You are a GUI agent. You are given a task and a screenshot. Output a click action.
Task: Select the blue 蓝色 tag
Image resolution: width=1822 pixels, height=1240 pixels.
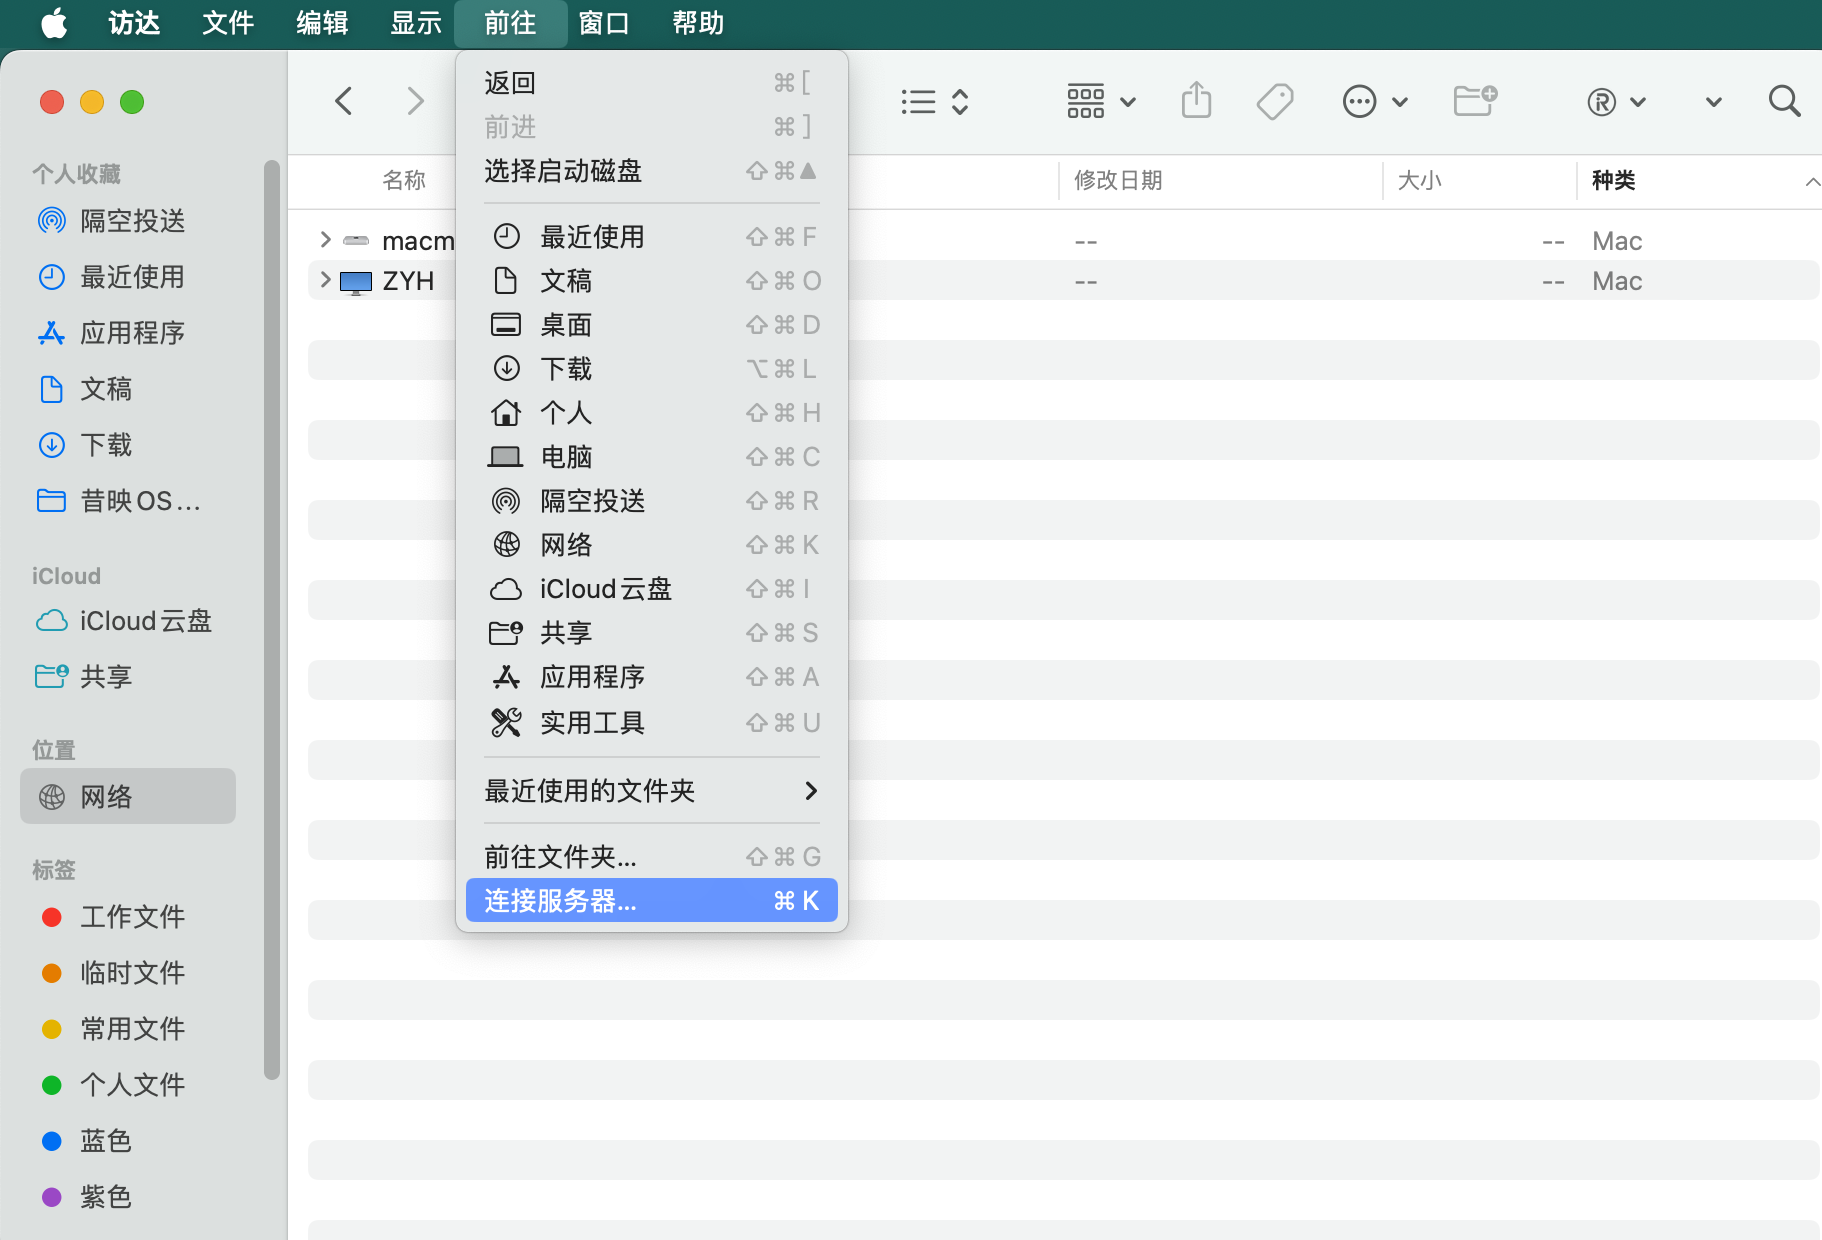[x=128, y=1141]
